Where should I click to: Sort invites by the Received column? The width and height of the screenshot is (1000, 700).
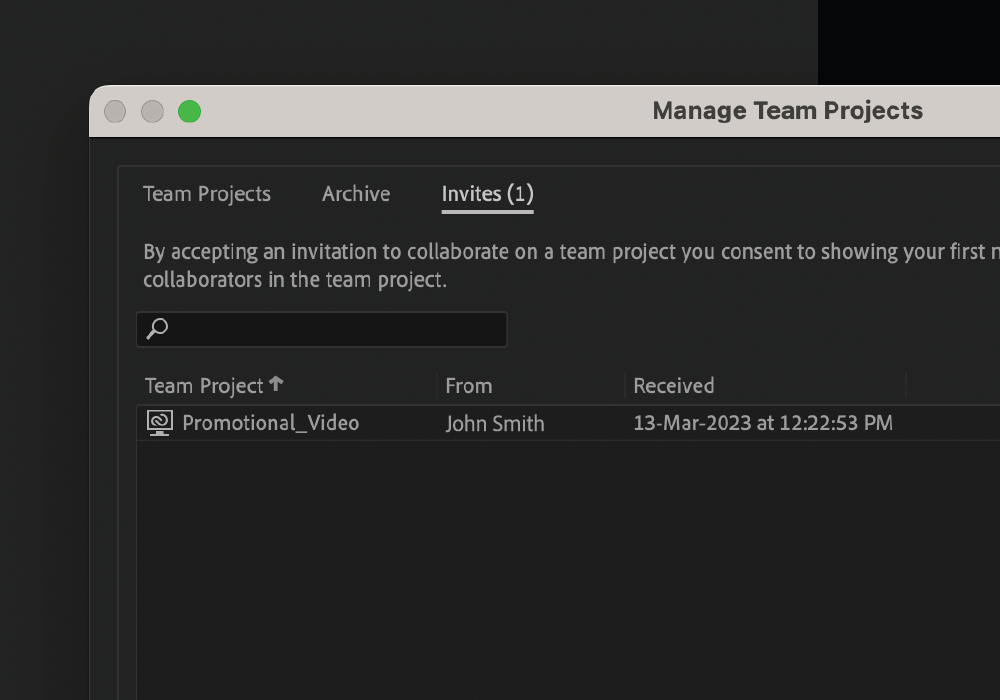pyautogui.click(x=674, y=386)
